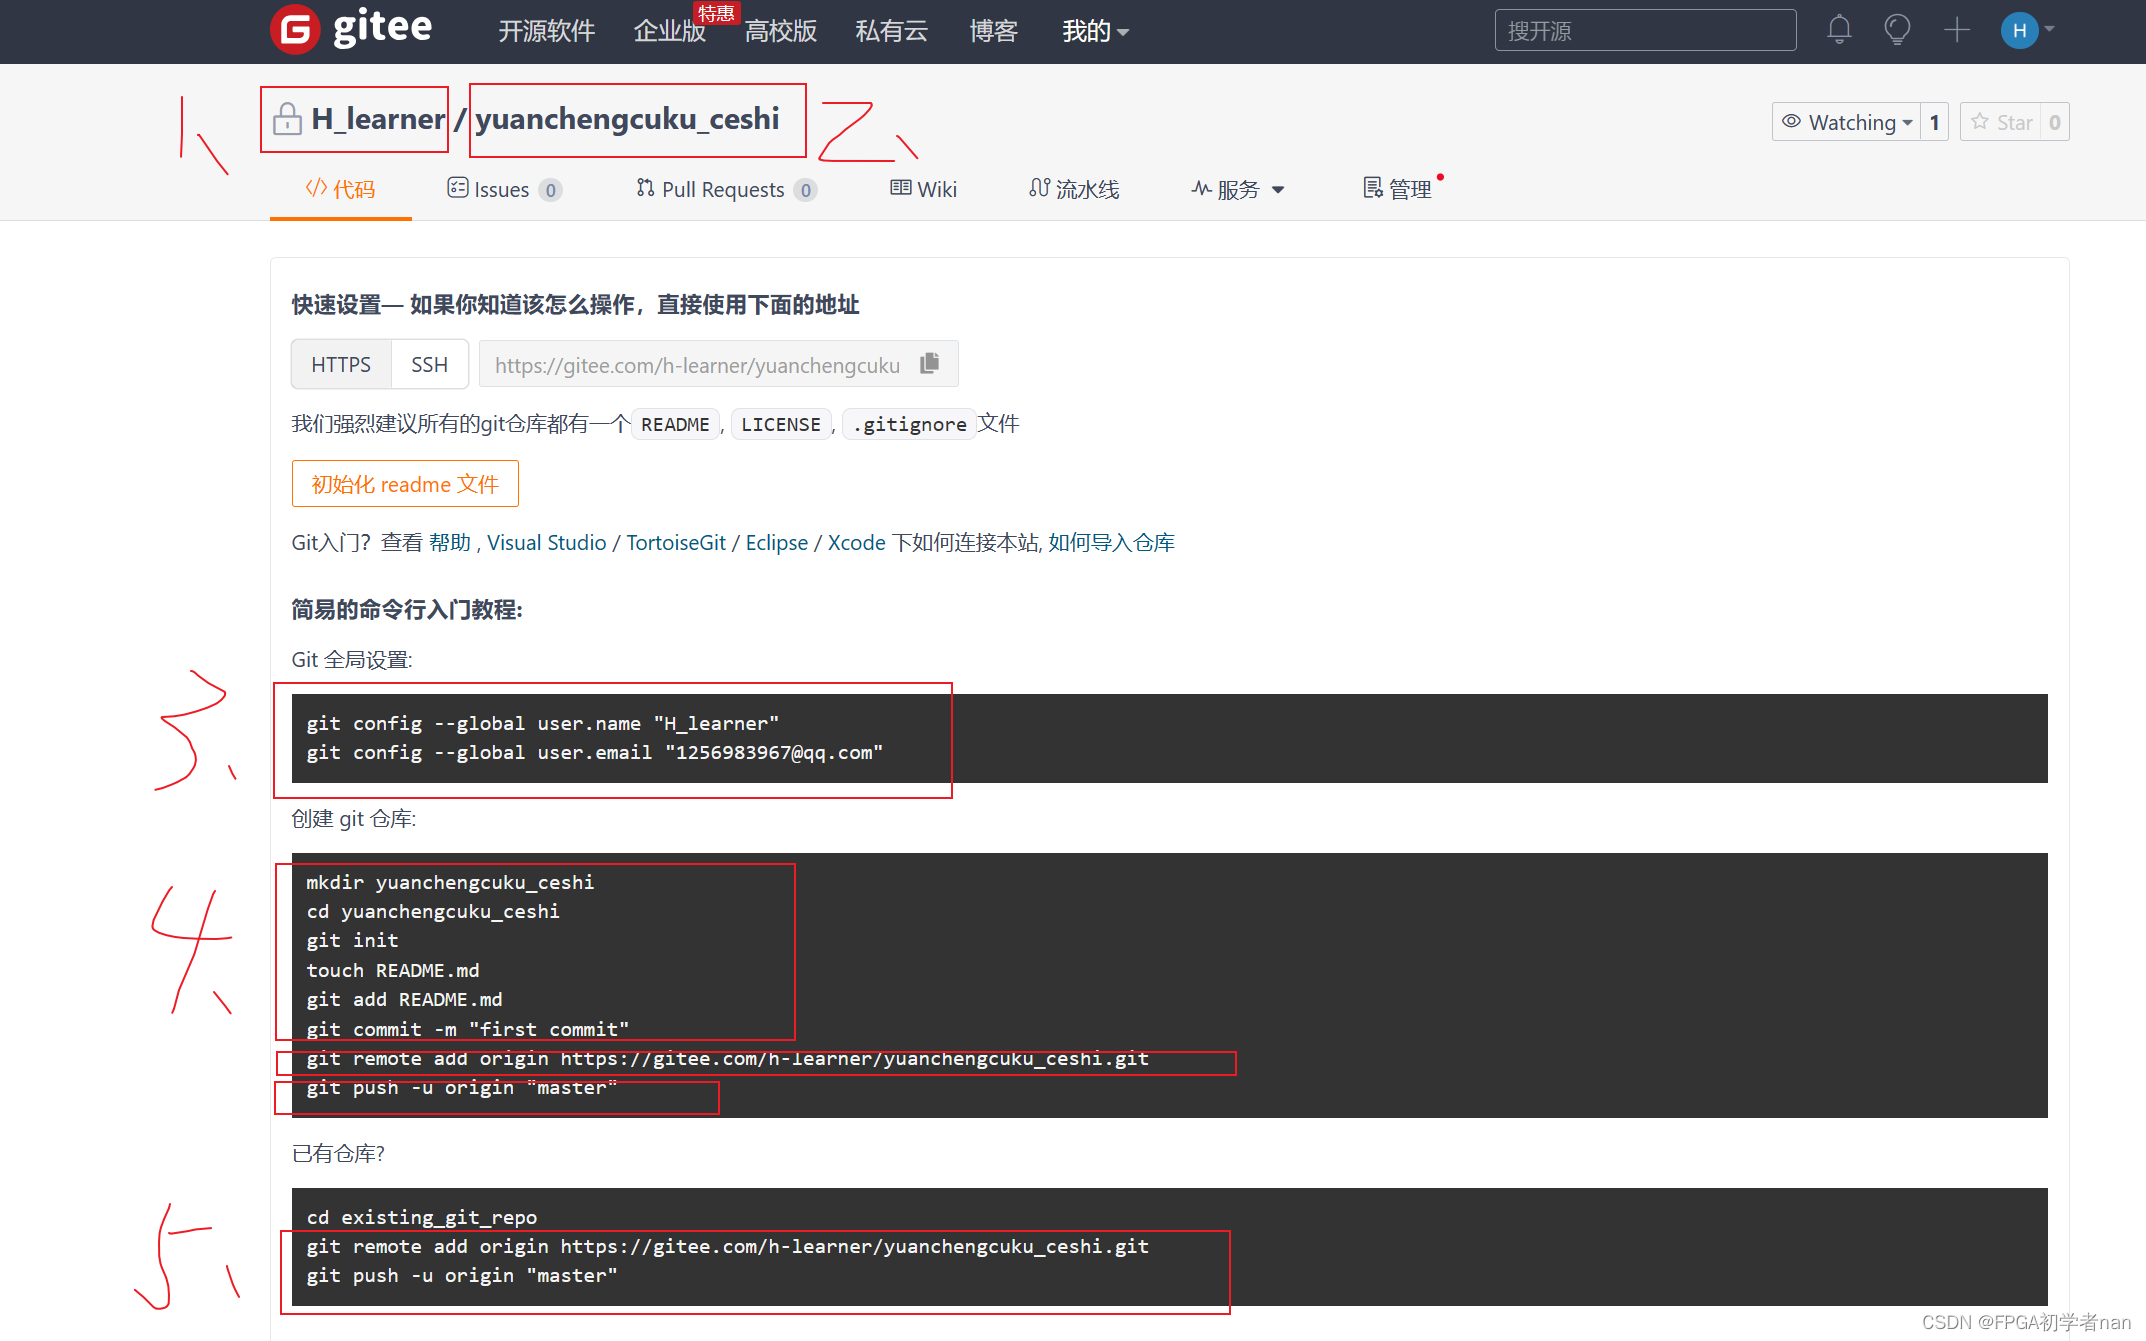
Task: Click the README code label
Action: (x=675, y=424)
